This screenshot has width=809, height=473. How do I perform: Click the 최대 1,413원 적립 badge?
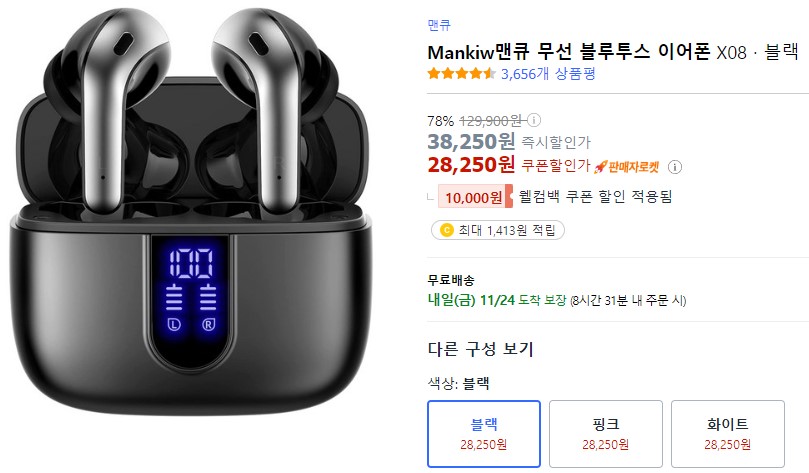pyautogui.click(x=498, y=230)
